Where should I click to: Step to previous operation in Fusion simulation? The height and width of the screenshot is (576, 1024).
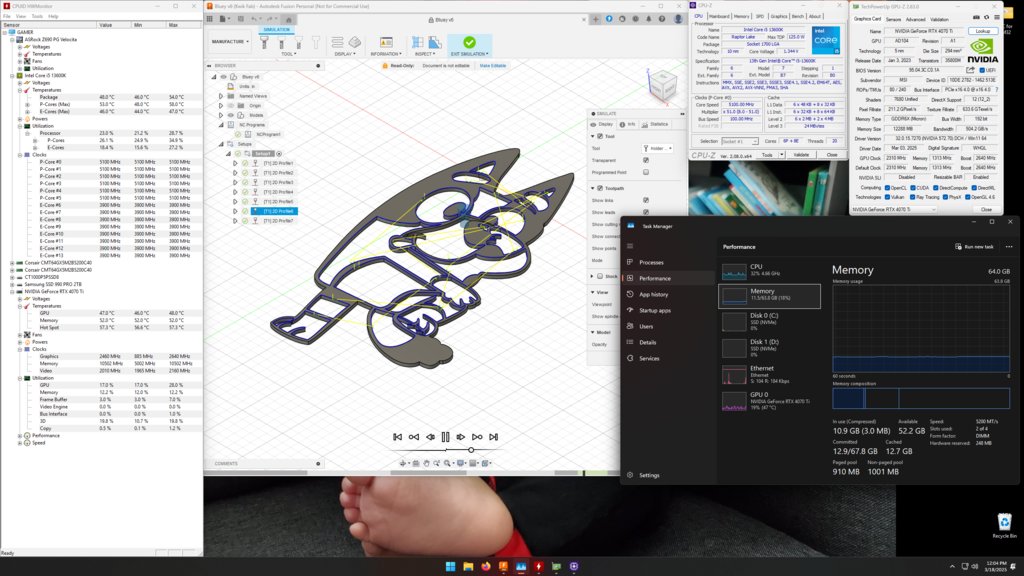(x=413, y=437)
